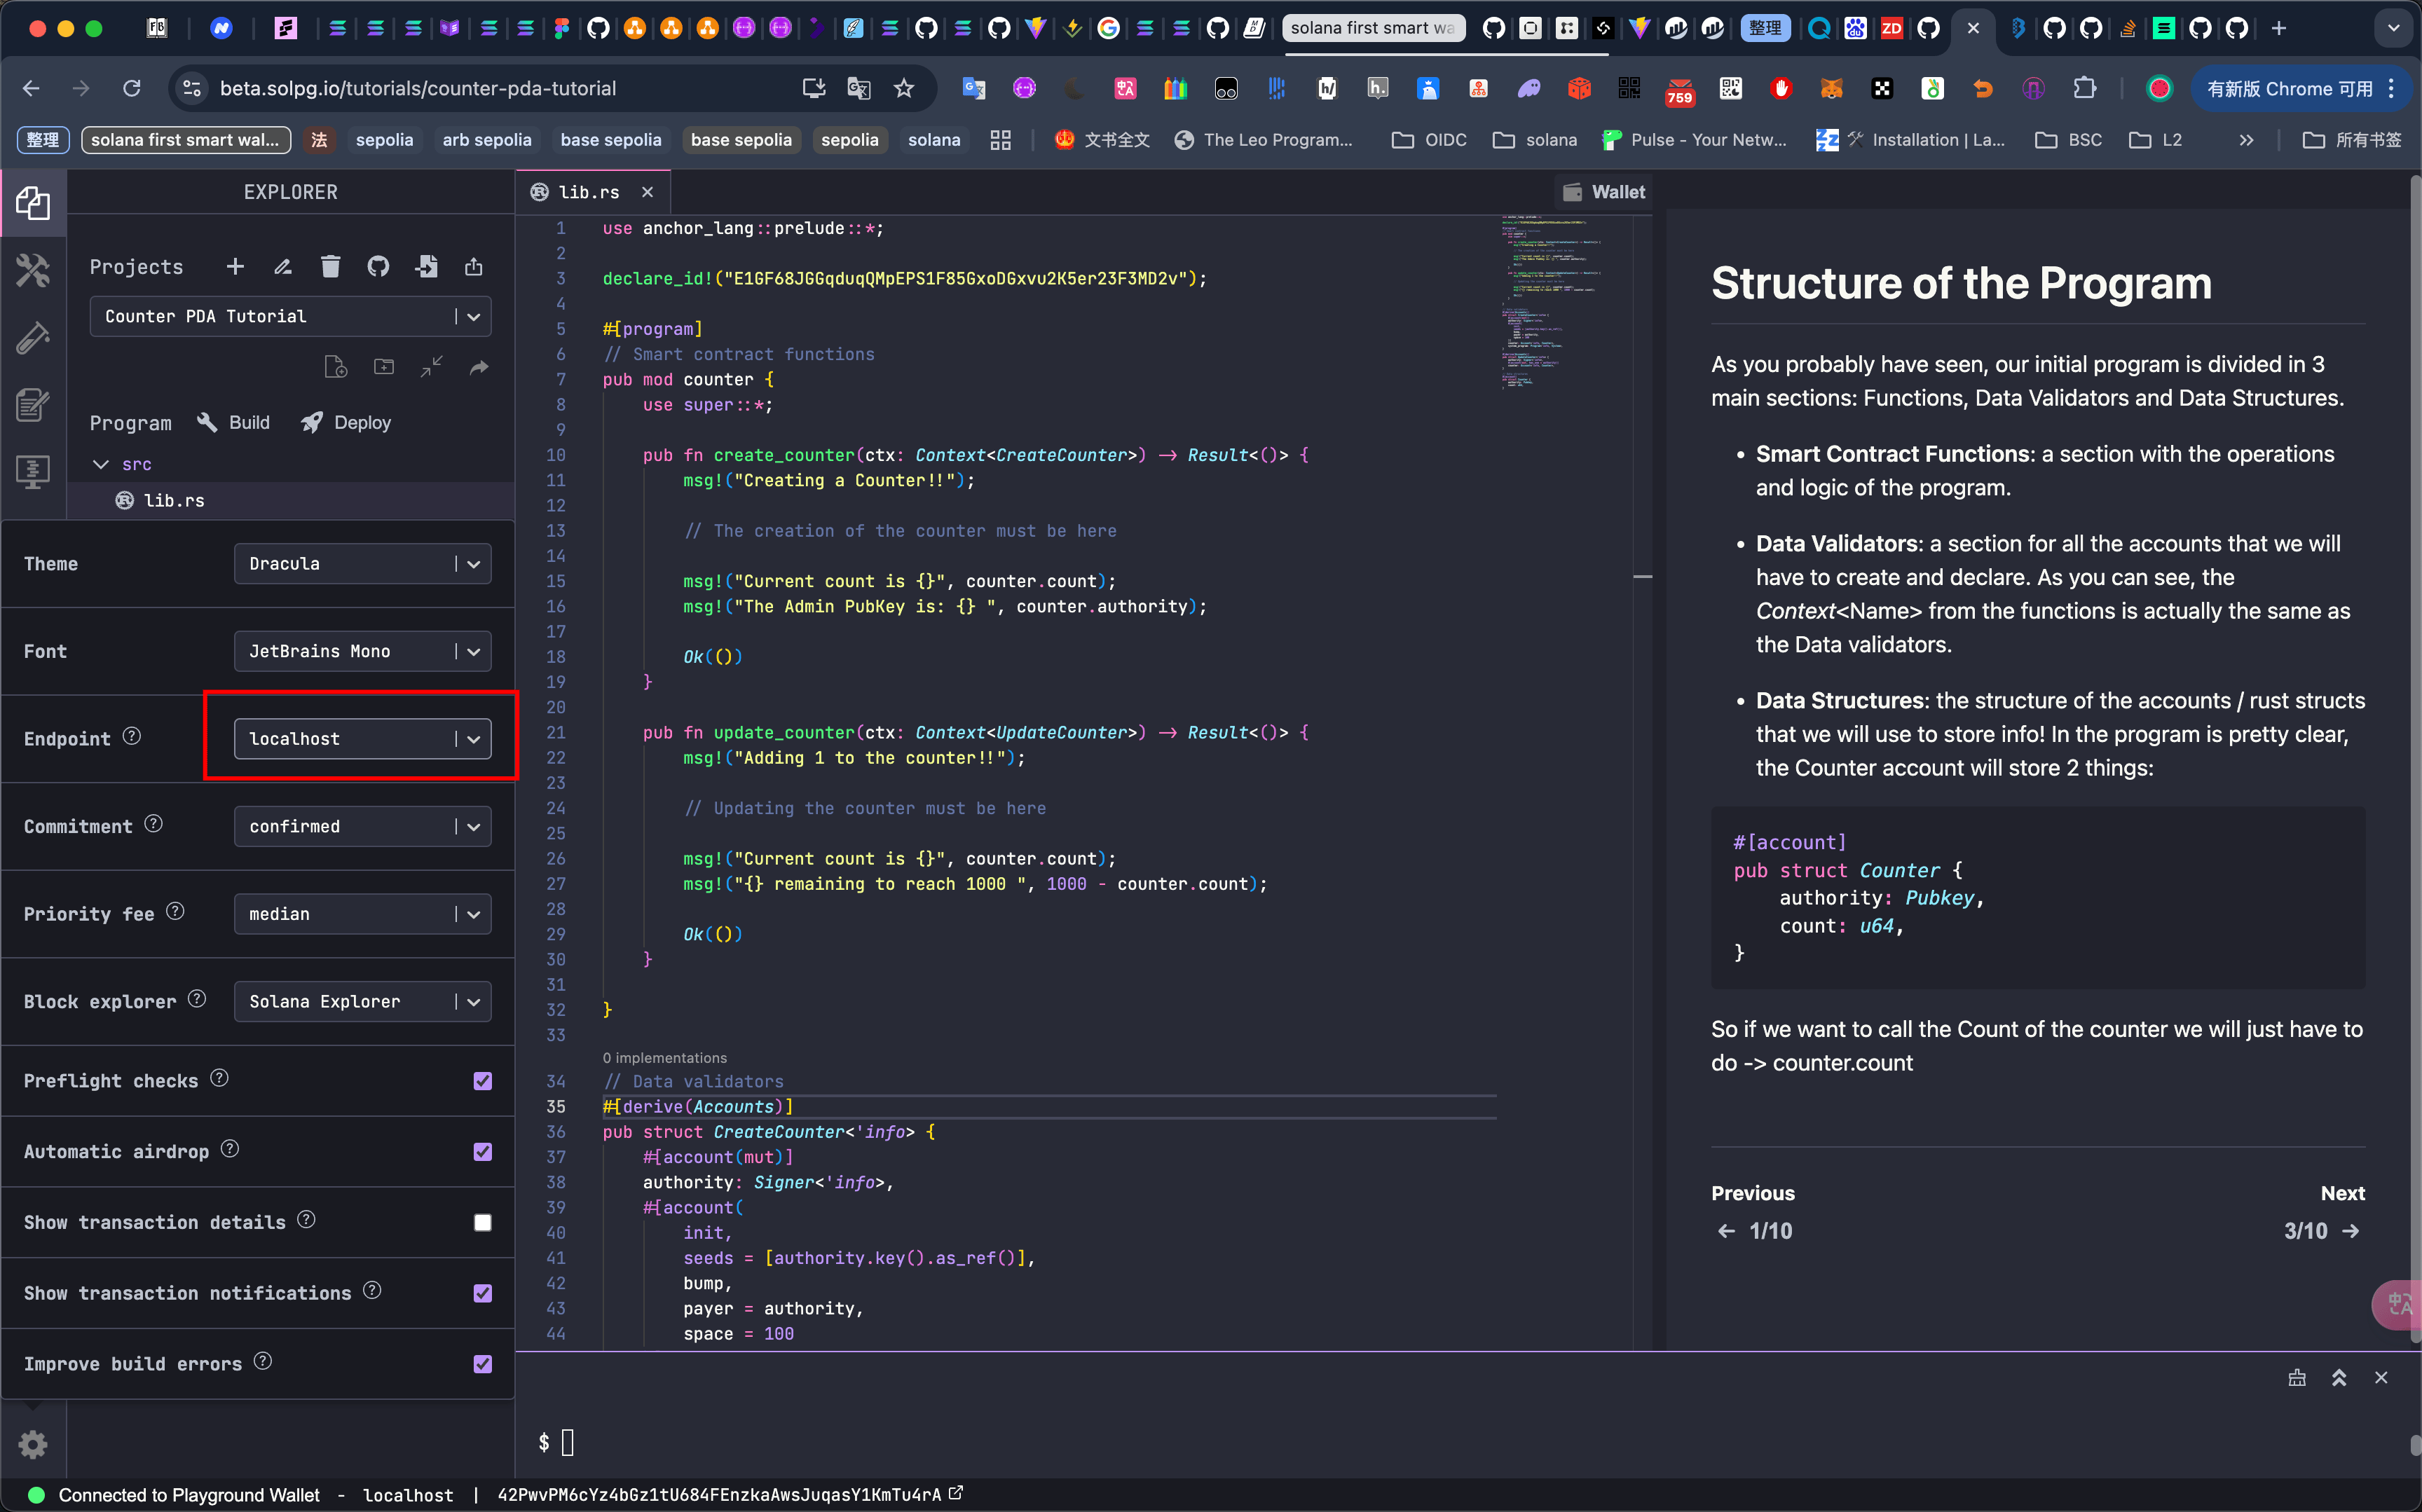Reload the page
This screenshot has height=1512, width=2422.
(132, 88)
